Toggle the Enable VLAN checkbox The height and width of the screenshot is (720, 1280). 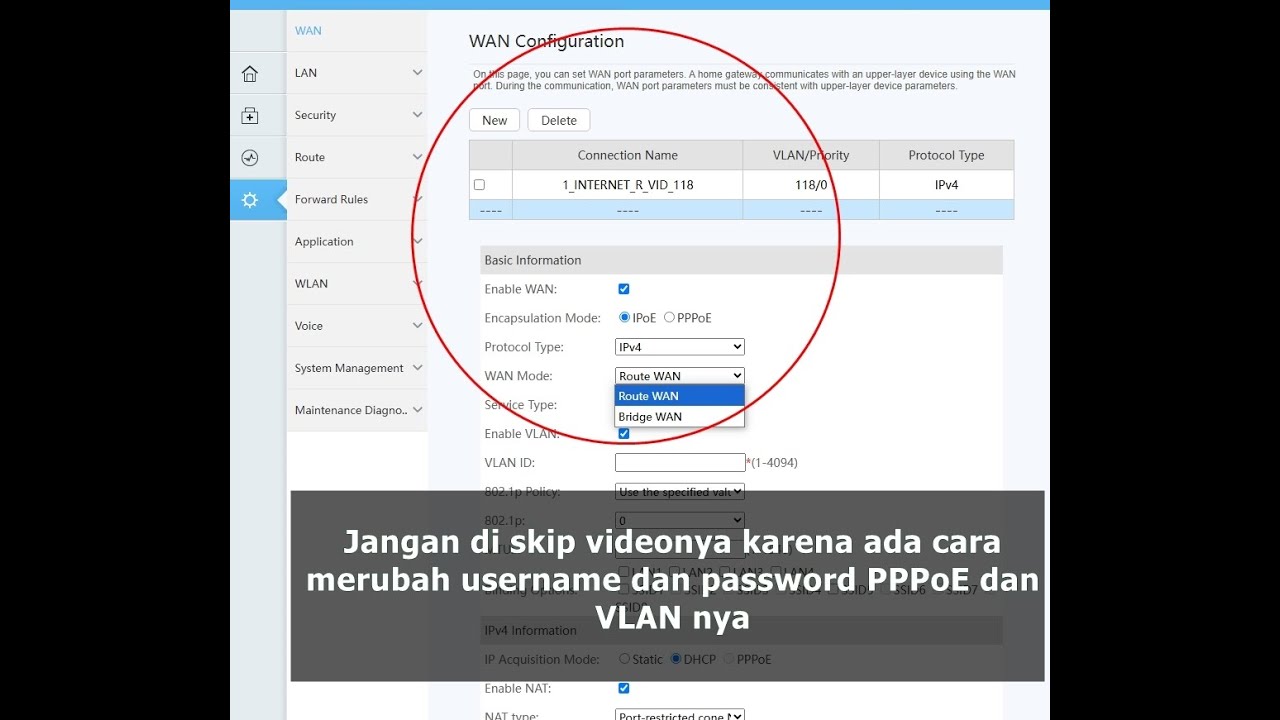click(624, 434)
